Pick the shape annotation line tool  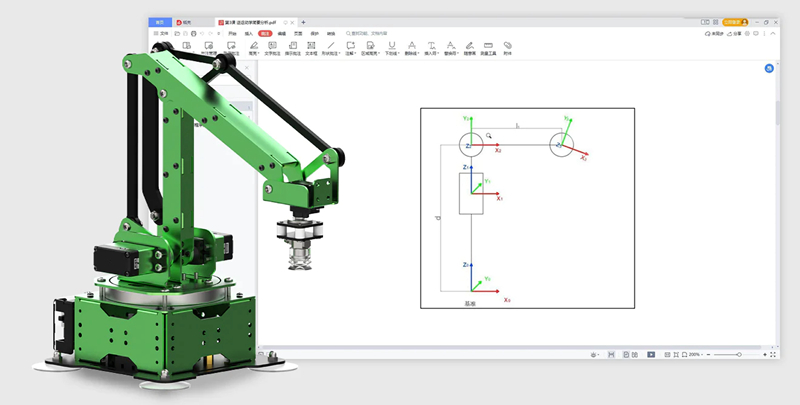330,47
